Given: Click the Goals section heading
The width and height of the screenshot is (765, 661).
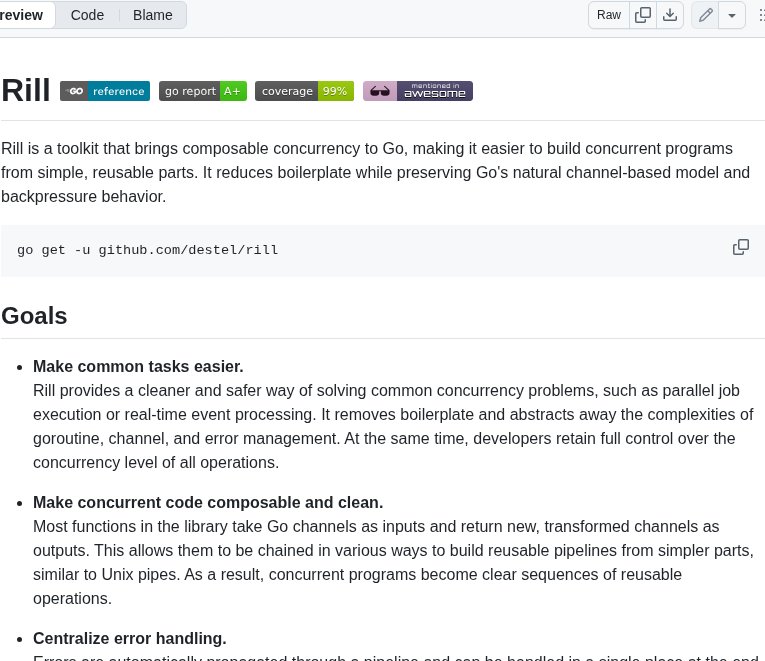Looking at the screenshot, I should point(34,316).
